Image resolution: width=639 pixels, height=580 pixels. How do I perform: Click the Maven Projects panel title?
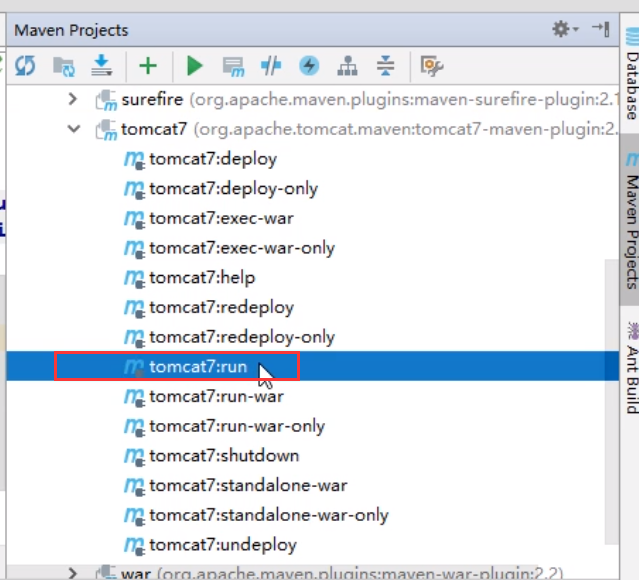tap(71, 30)
